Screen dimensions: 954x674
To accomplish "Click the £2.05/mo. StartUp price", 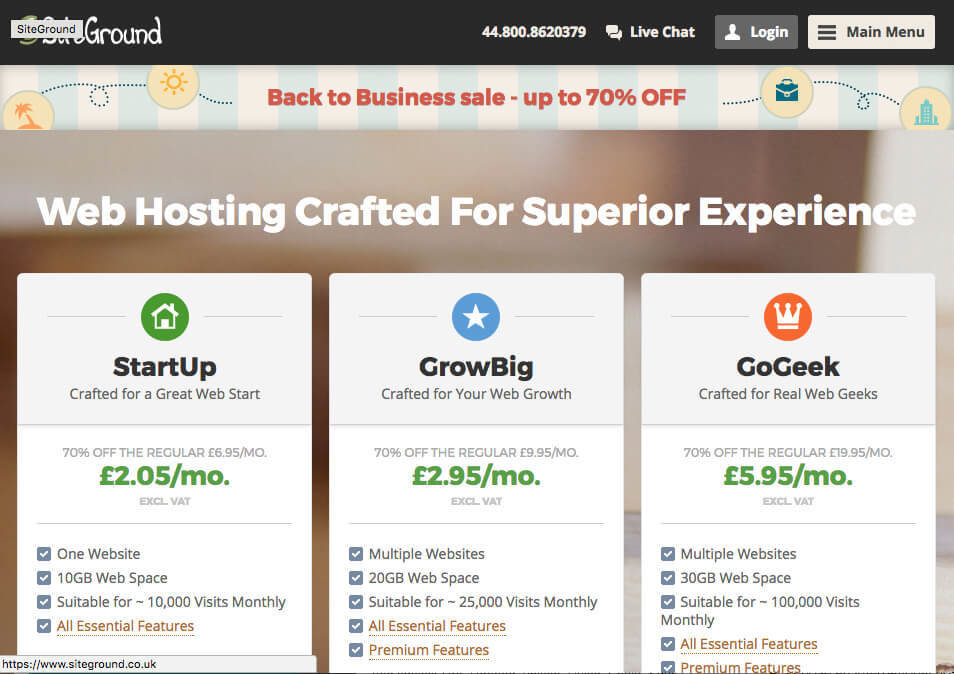I will click(x=165, y=476).
